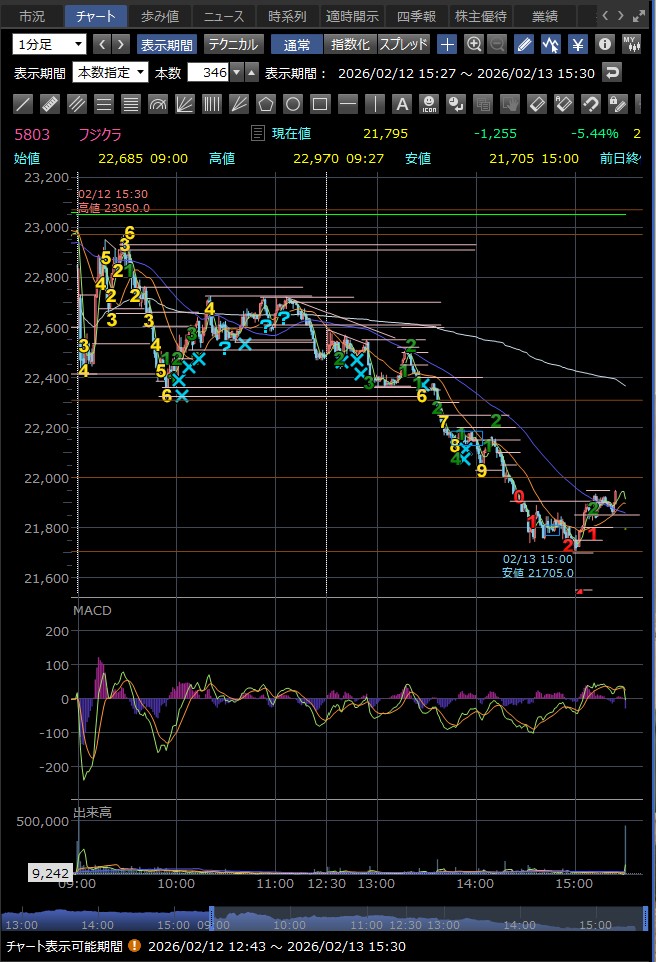Click the yen symbol icon
The image size is (656, 962).
click(577, 44)
